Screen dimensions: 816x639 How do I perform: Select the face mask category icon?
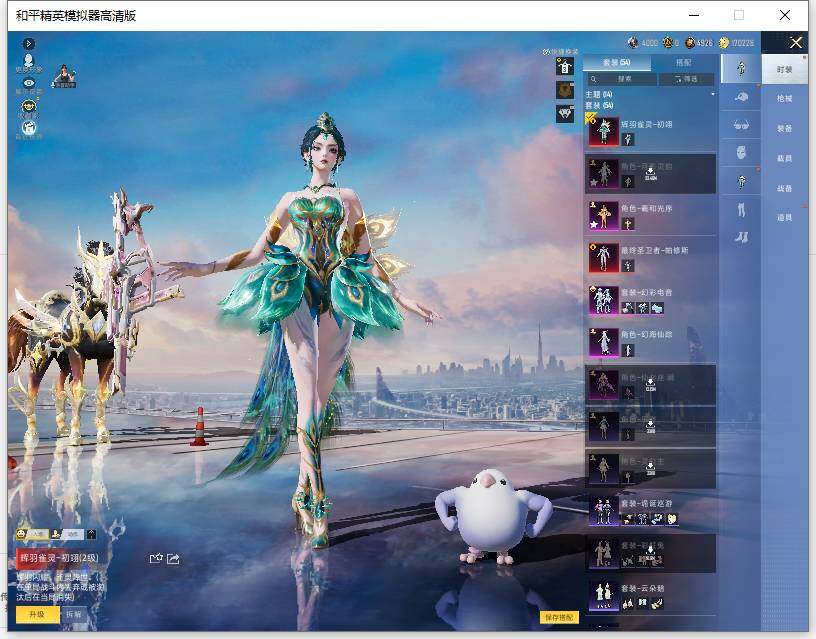741,152
